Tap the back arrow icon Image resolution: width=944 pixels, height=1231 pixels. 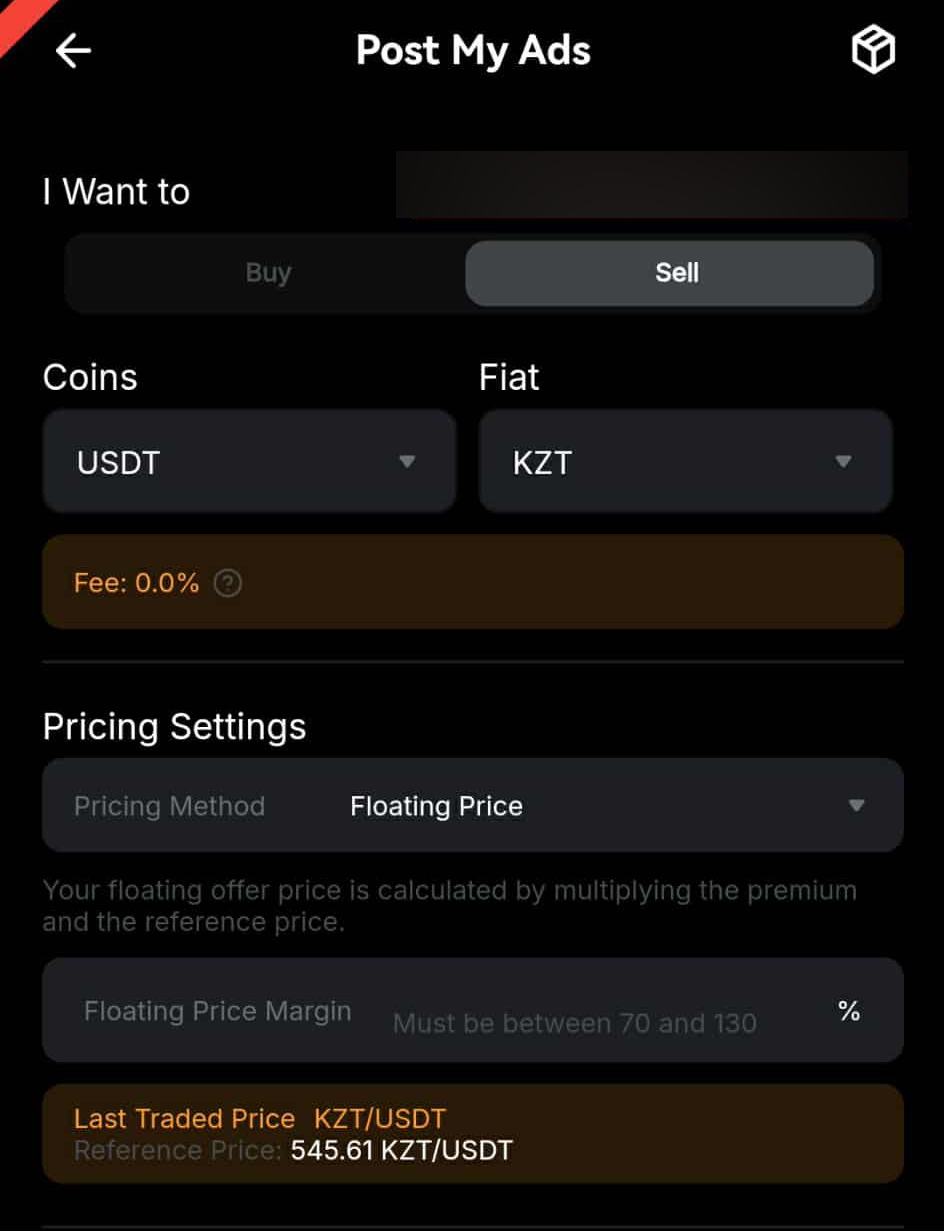click(x=73, y=51)
